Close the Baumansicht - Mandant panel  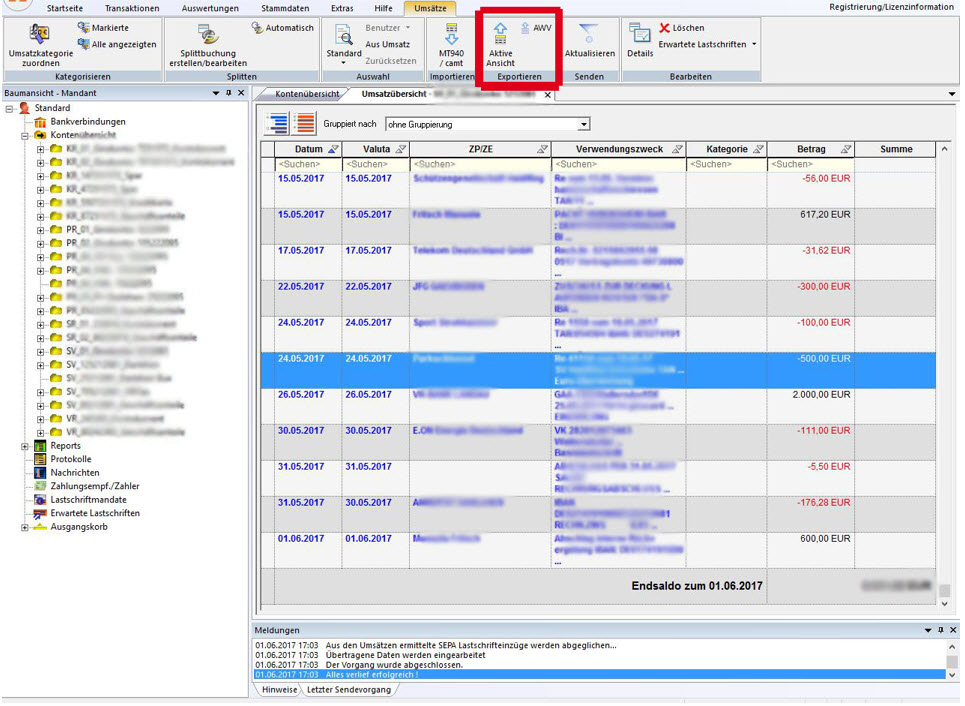click(241, 93)
